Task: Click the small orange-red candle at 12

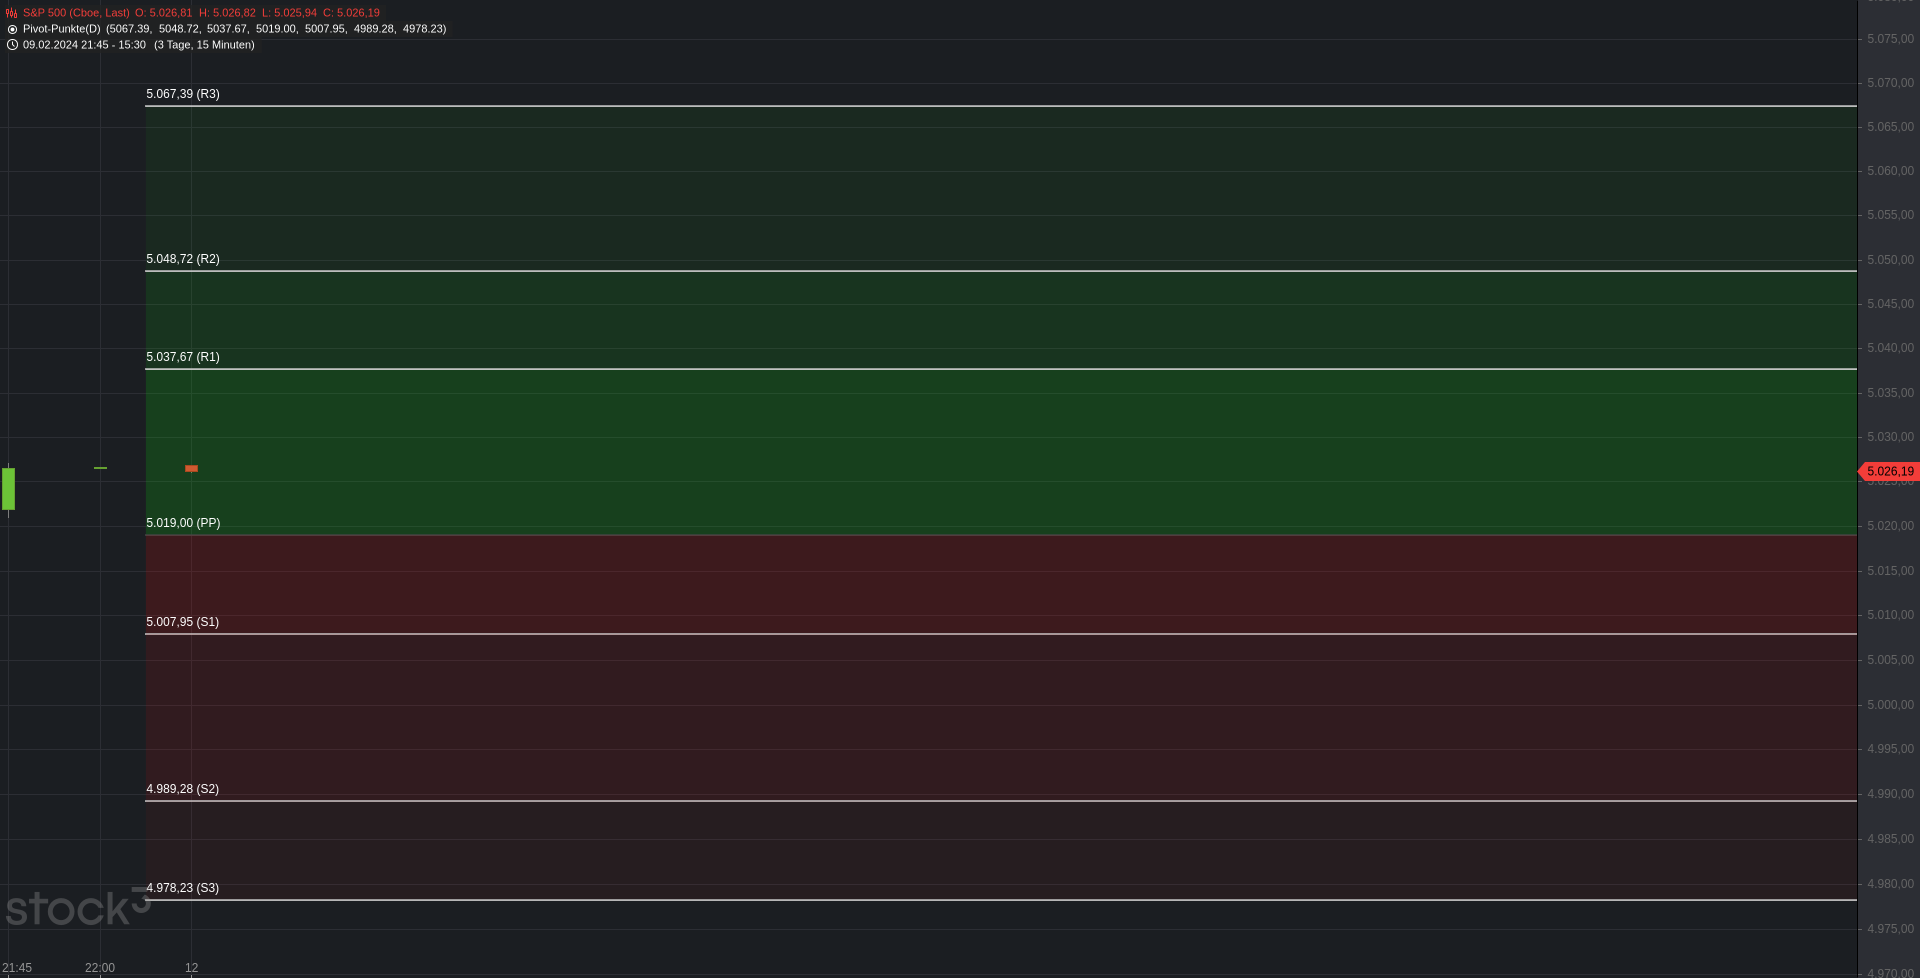Action: pos(191,468)
